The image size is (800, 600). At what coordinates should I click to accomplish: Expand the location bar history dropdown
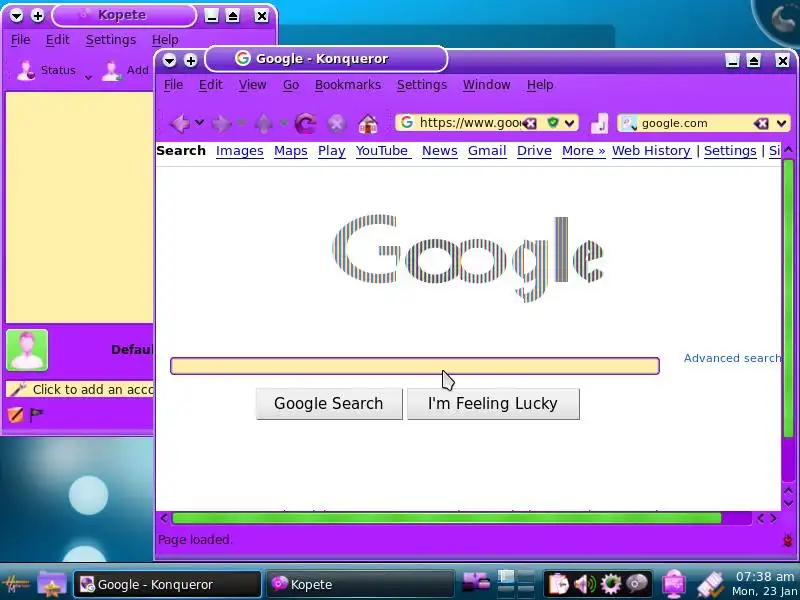pyautogui.click(x=569, y=123)
